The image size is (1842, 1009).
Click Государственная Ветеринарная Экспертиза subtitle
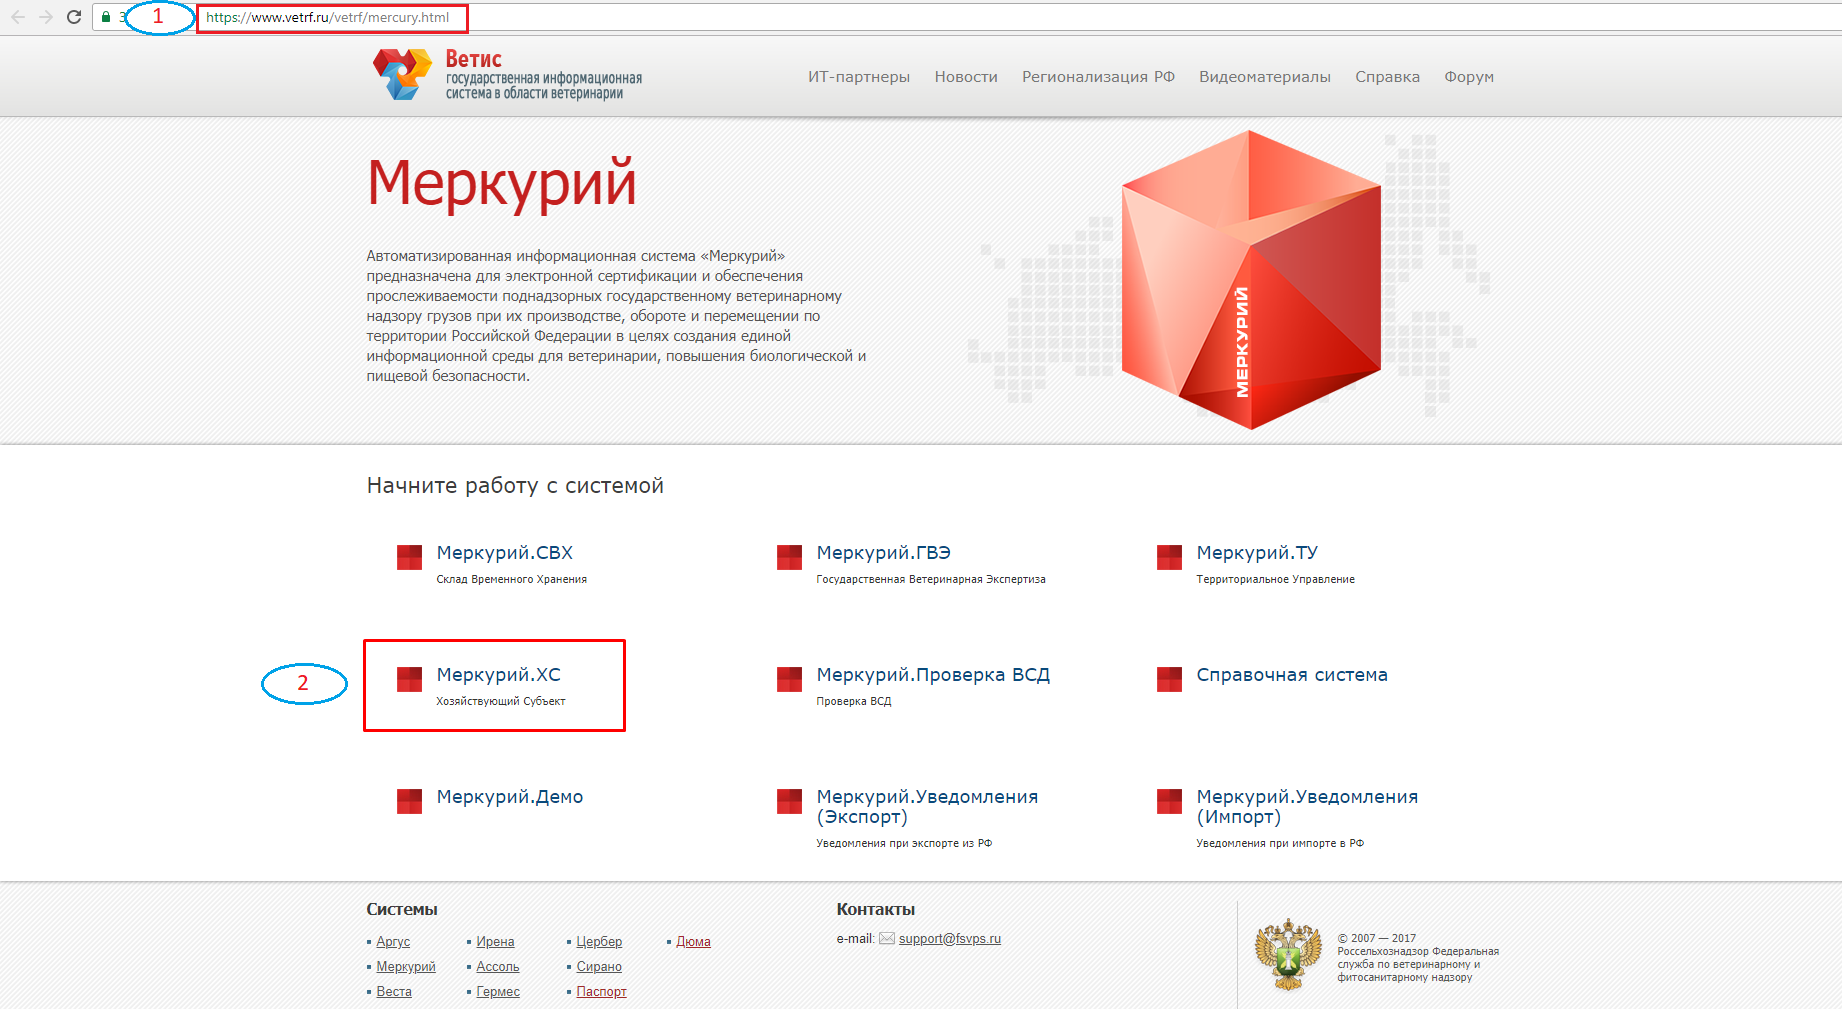click(x=931, y=580)
